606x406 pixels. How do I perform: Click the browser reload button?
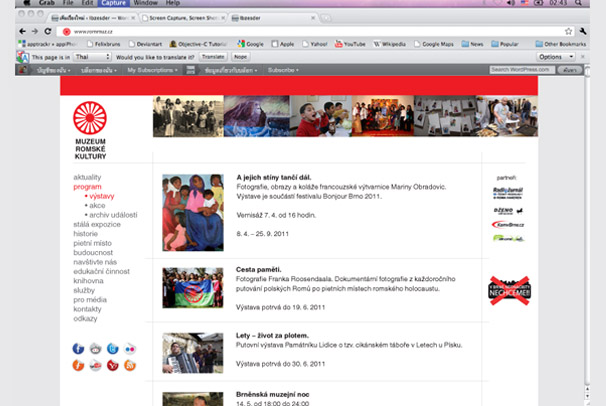pyautogui.click(x=47, y=31)
